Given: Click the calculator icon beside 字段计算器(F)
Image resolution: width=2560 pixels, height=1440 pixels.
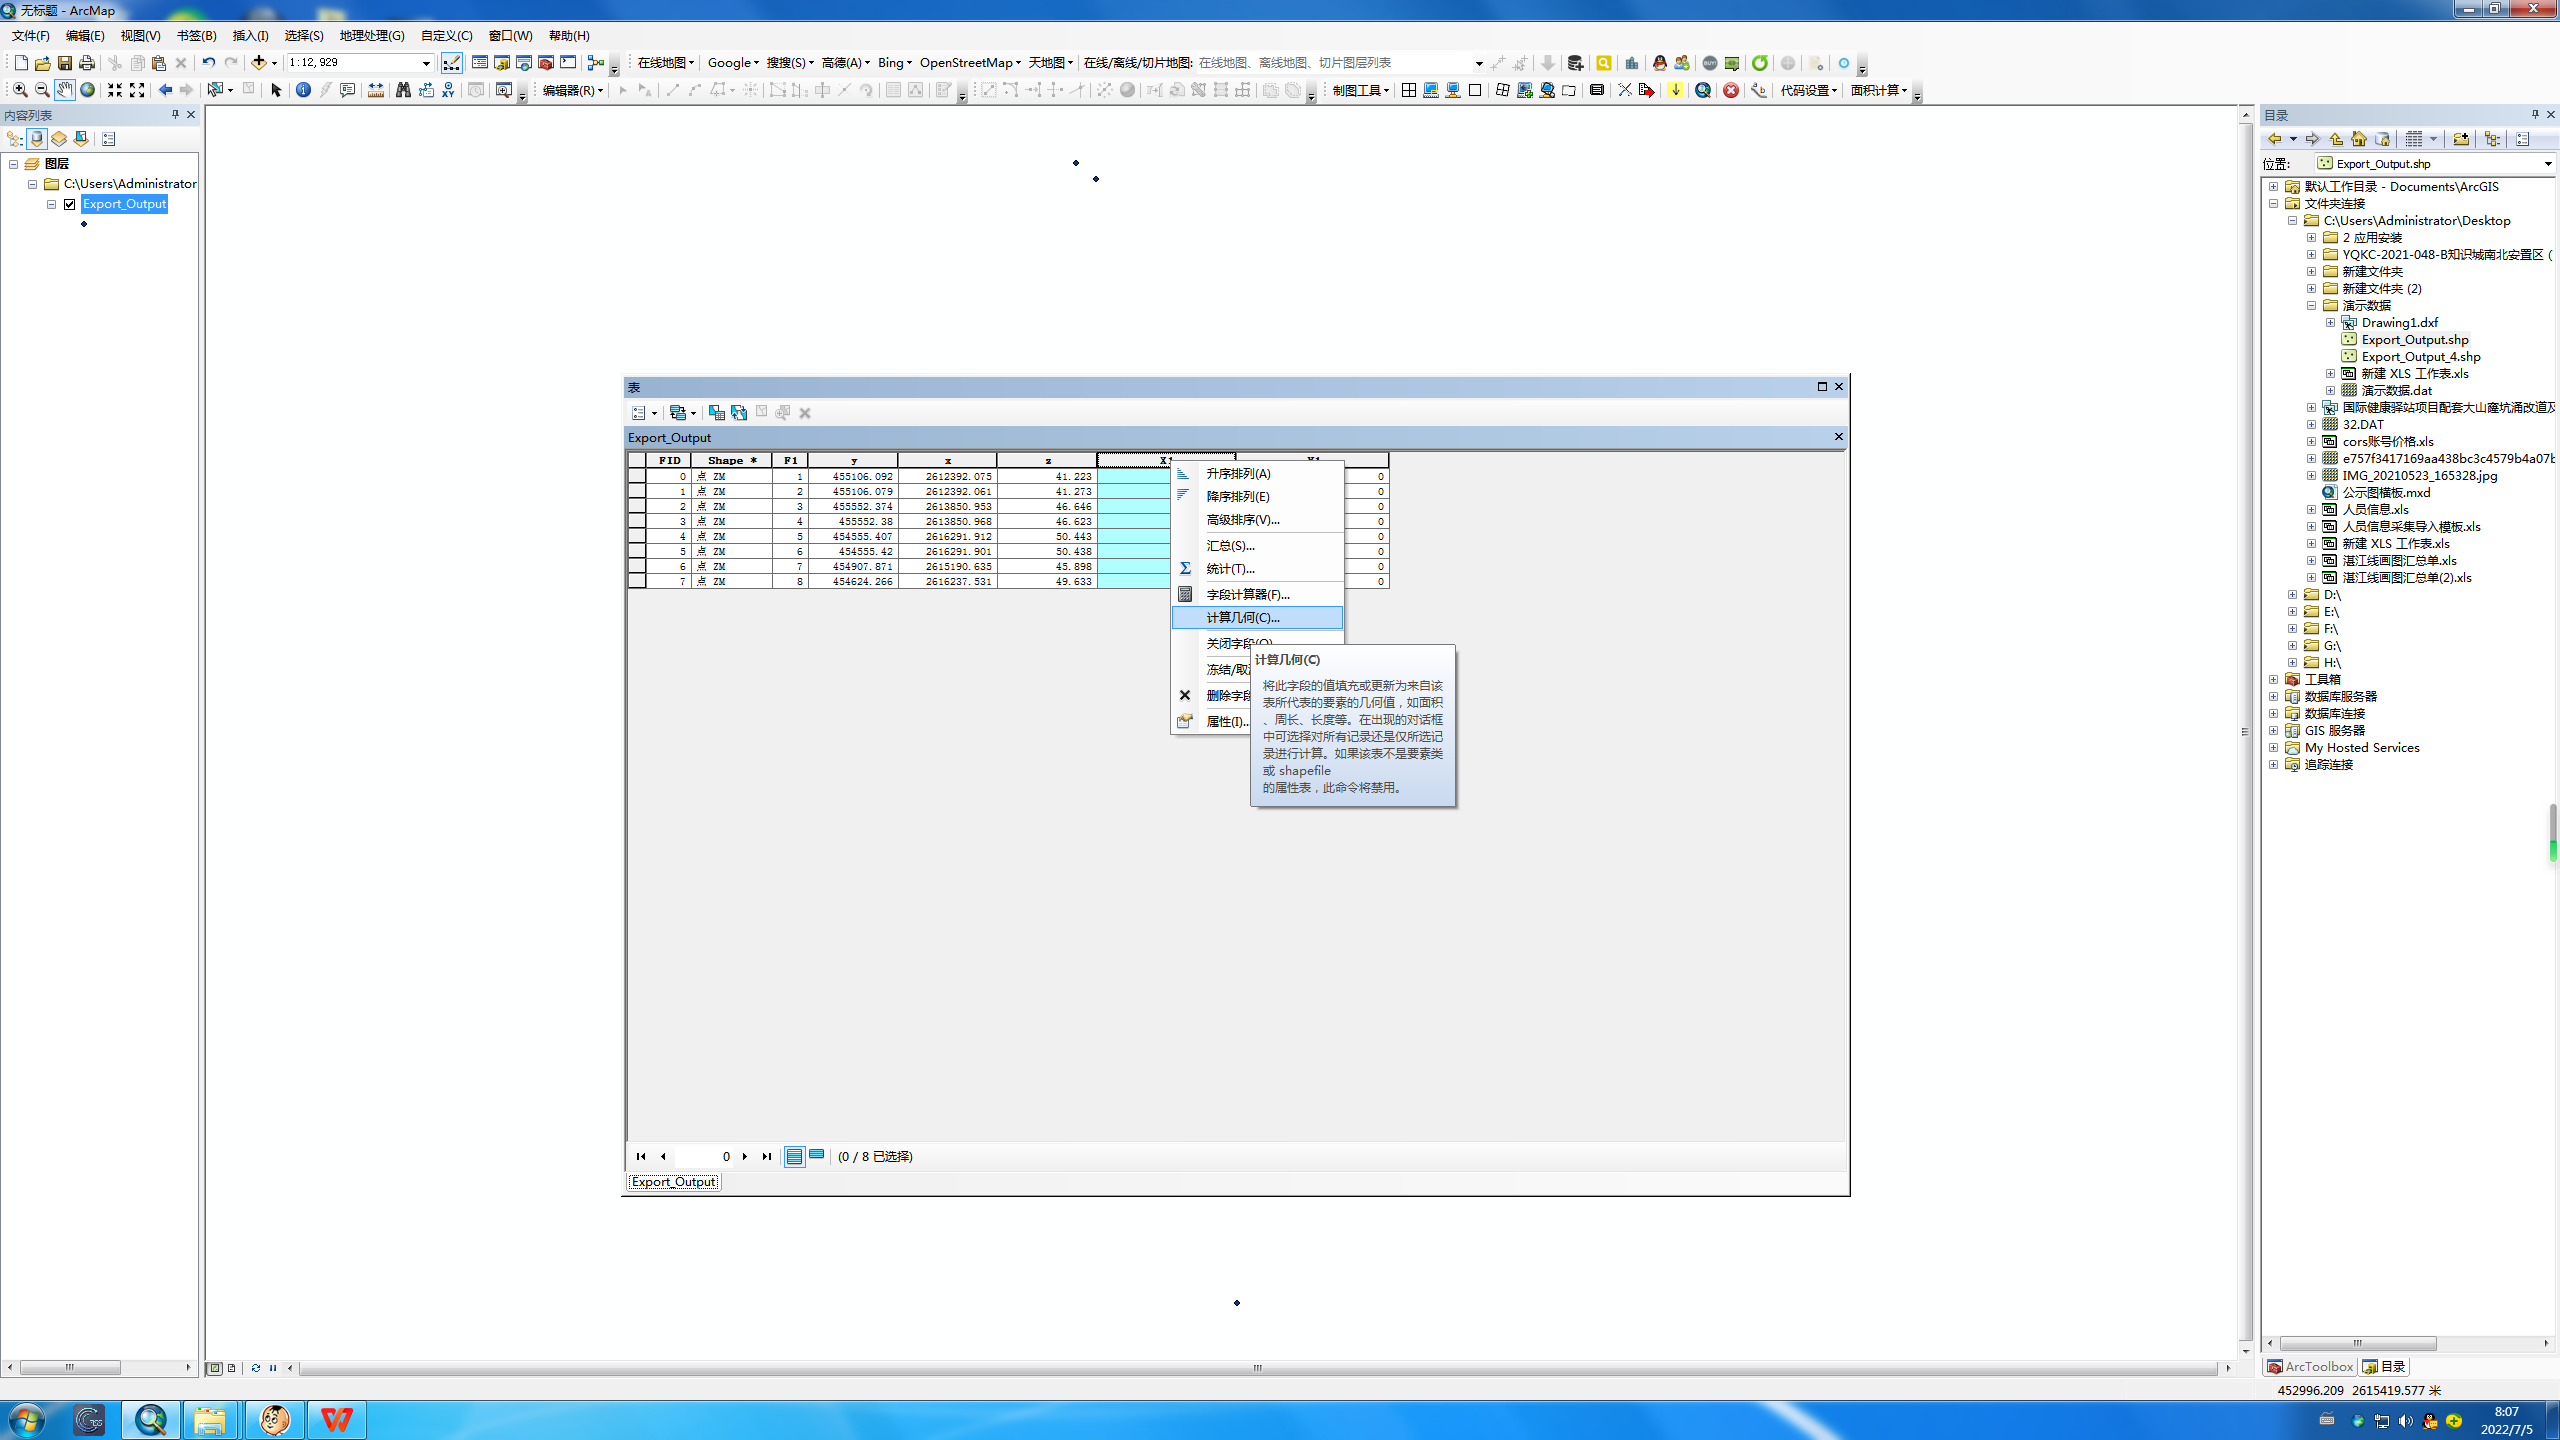Looking at the screenshot, I should click(1185, 594).
